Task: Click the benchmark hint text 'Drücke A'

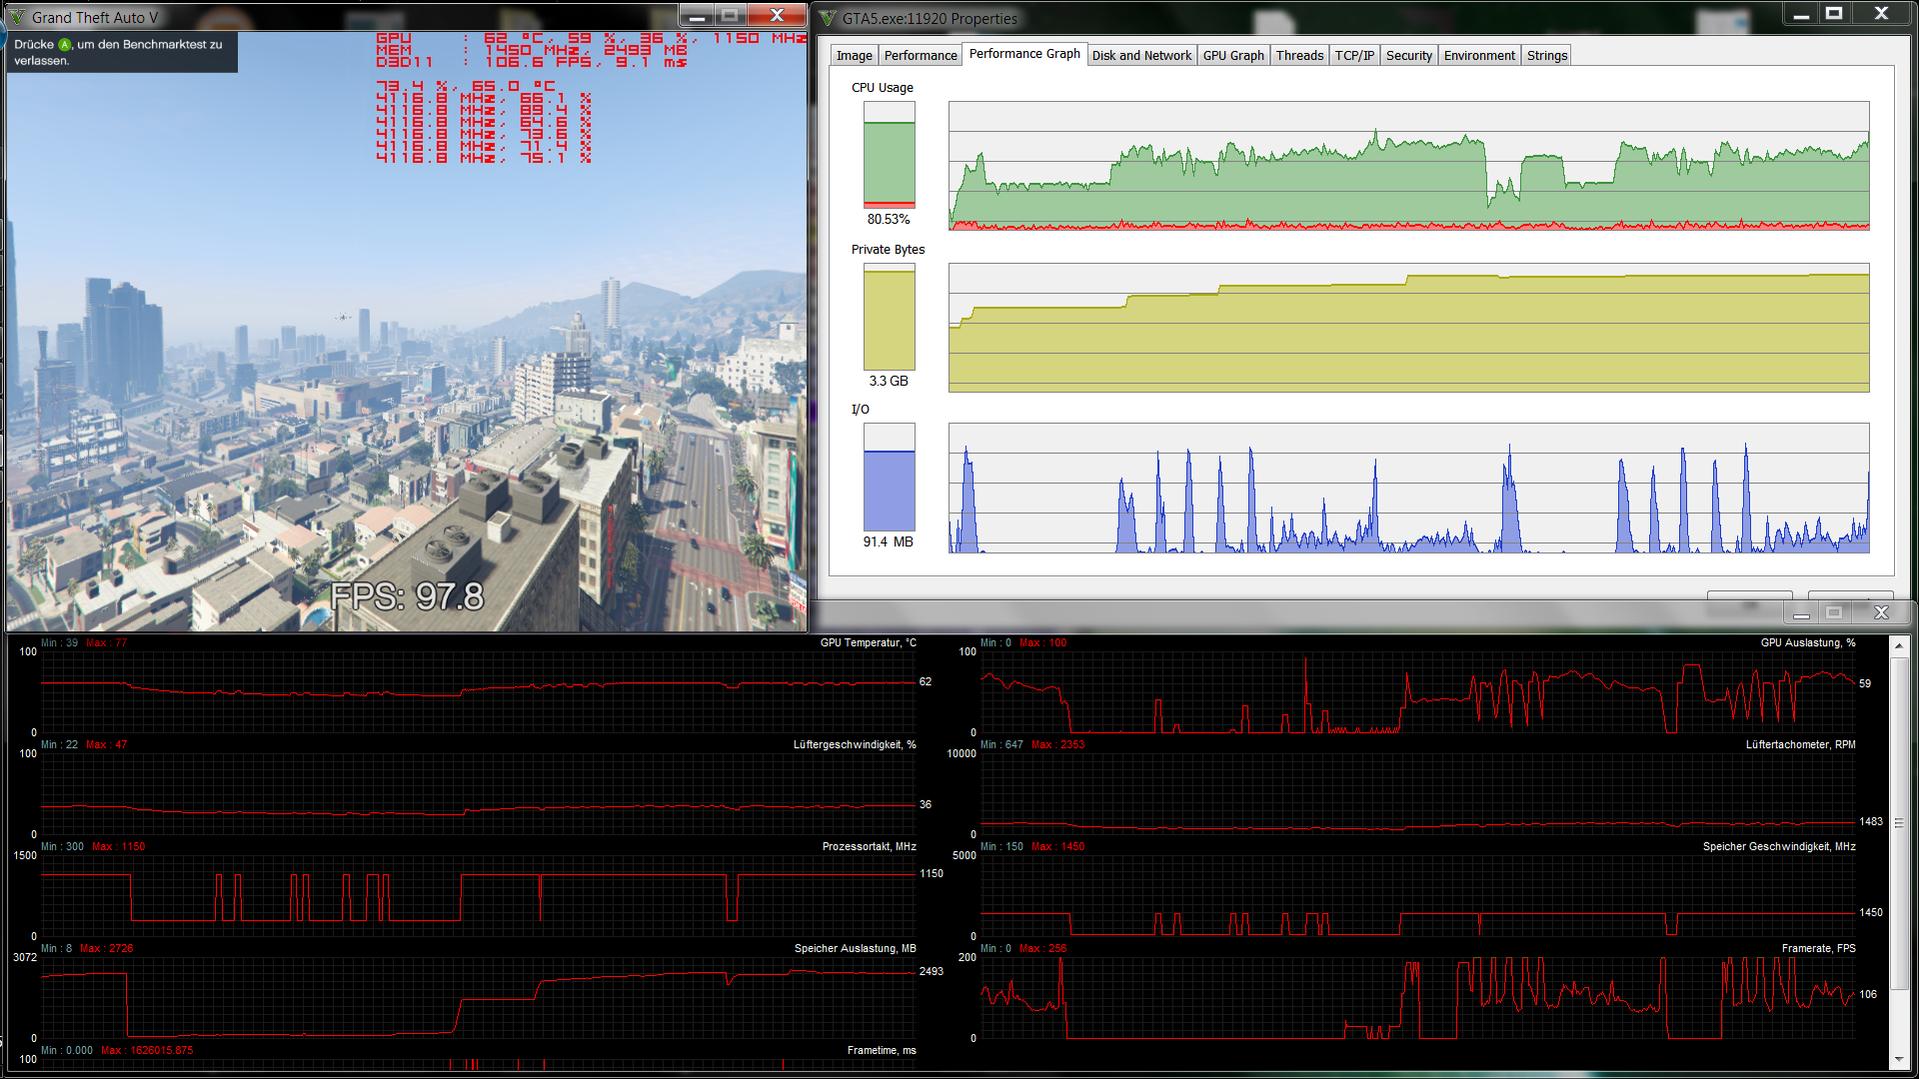Action: [x=42, y=45]
